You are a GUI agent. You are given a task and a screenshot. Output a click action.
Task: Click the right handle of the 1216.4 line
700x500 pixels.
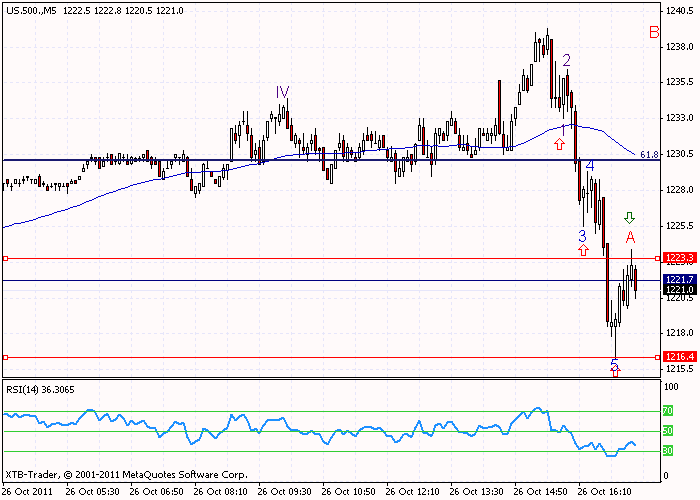click(657, 357)
